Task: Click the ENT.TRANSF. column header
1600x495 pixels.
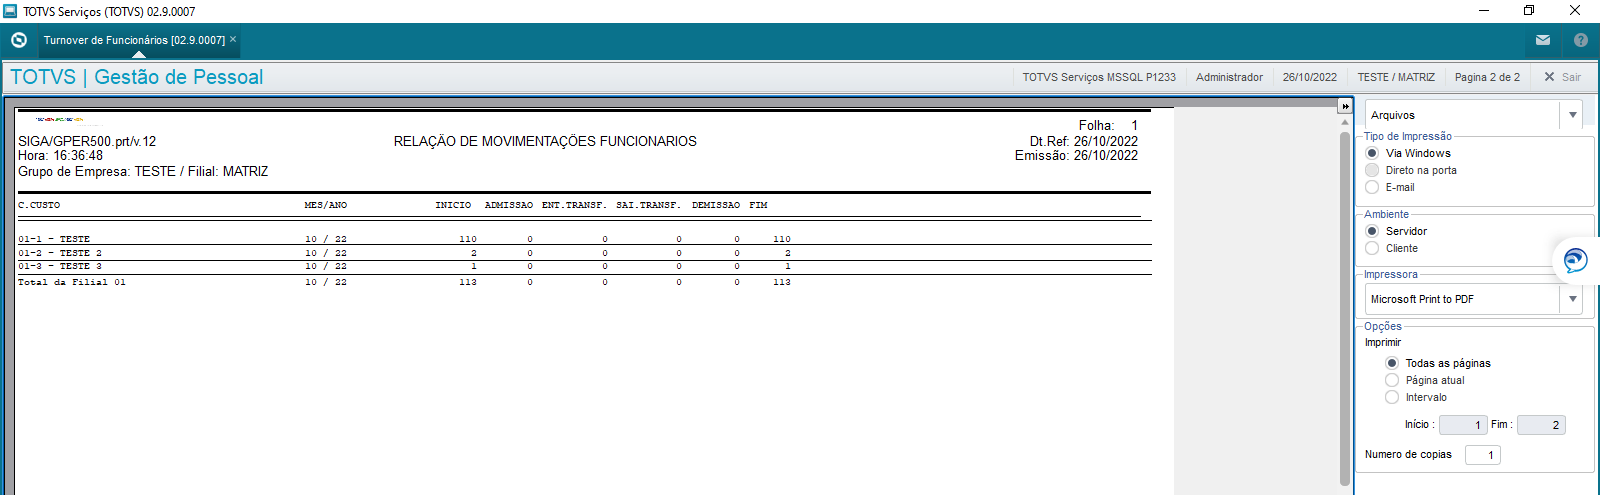Action: [x=574, y=205]
